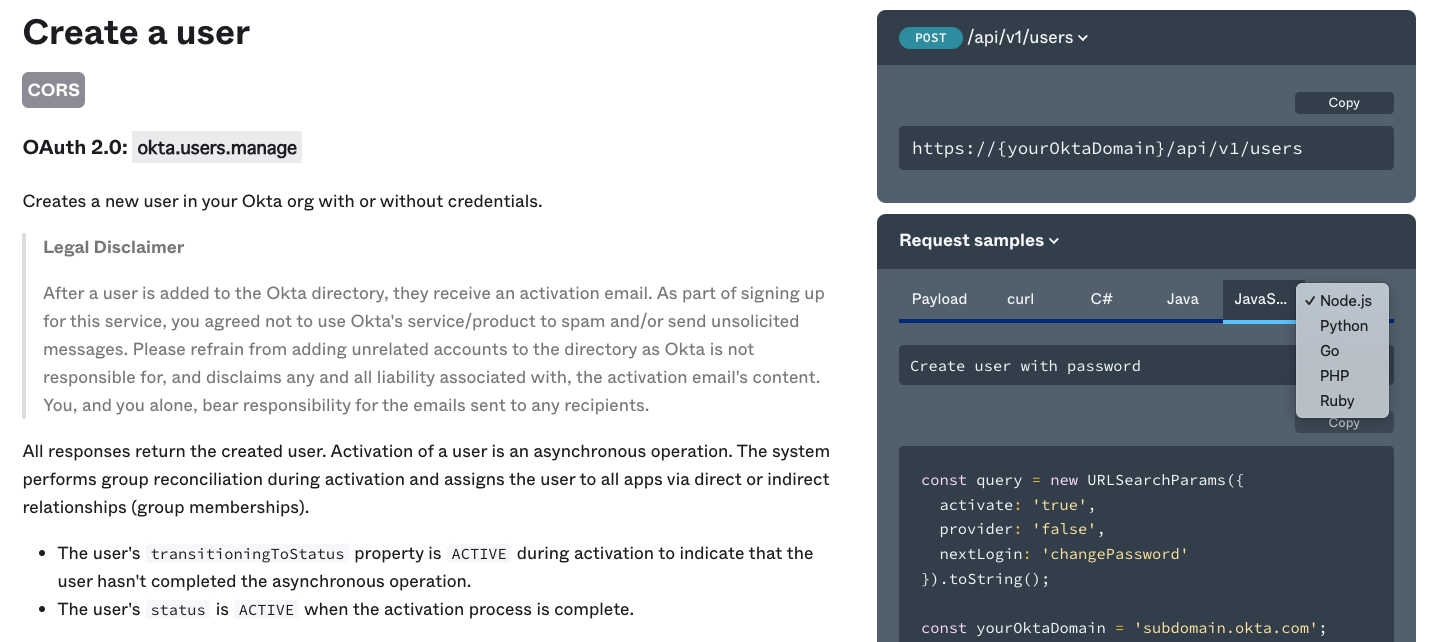Expand the /api/v1/users endpoint chevron

pyautogui.click(x=1083, y=39)
